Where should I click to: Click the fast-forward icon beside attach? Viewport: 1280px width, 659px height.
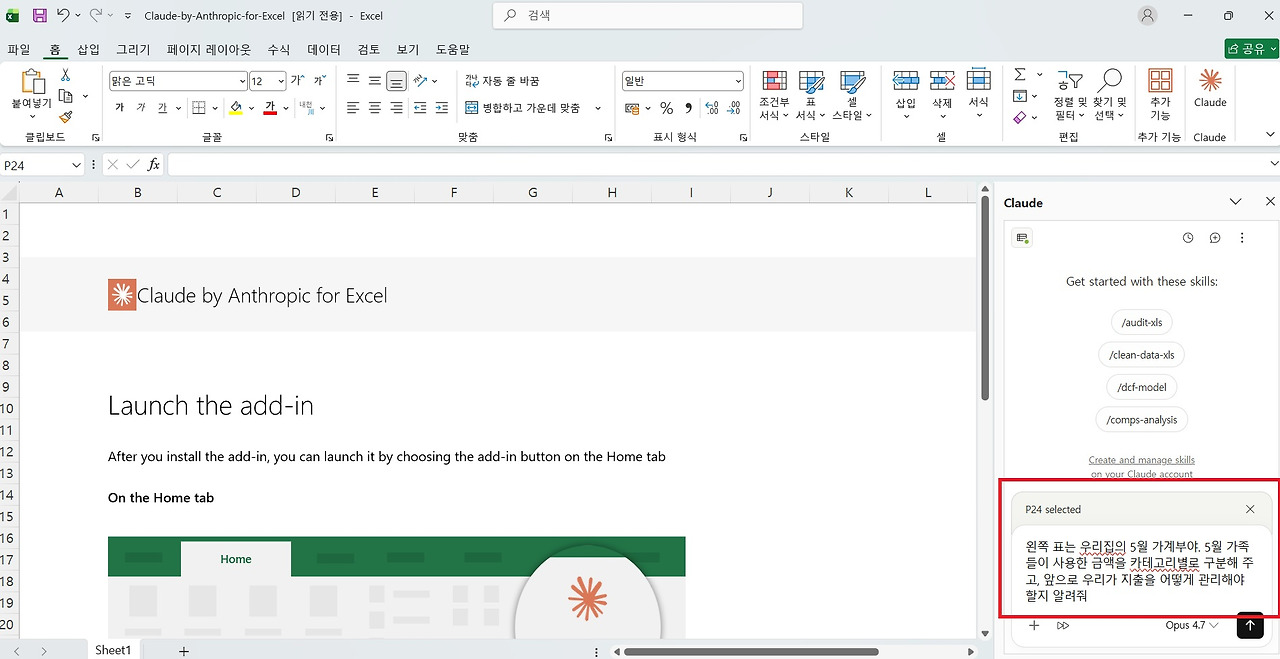tap(1063, 625)
